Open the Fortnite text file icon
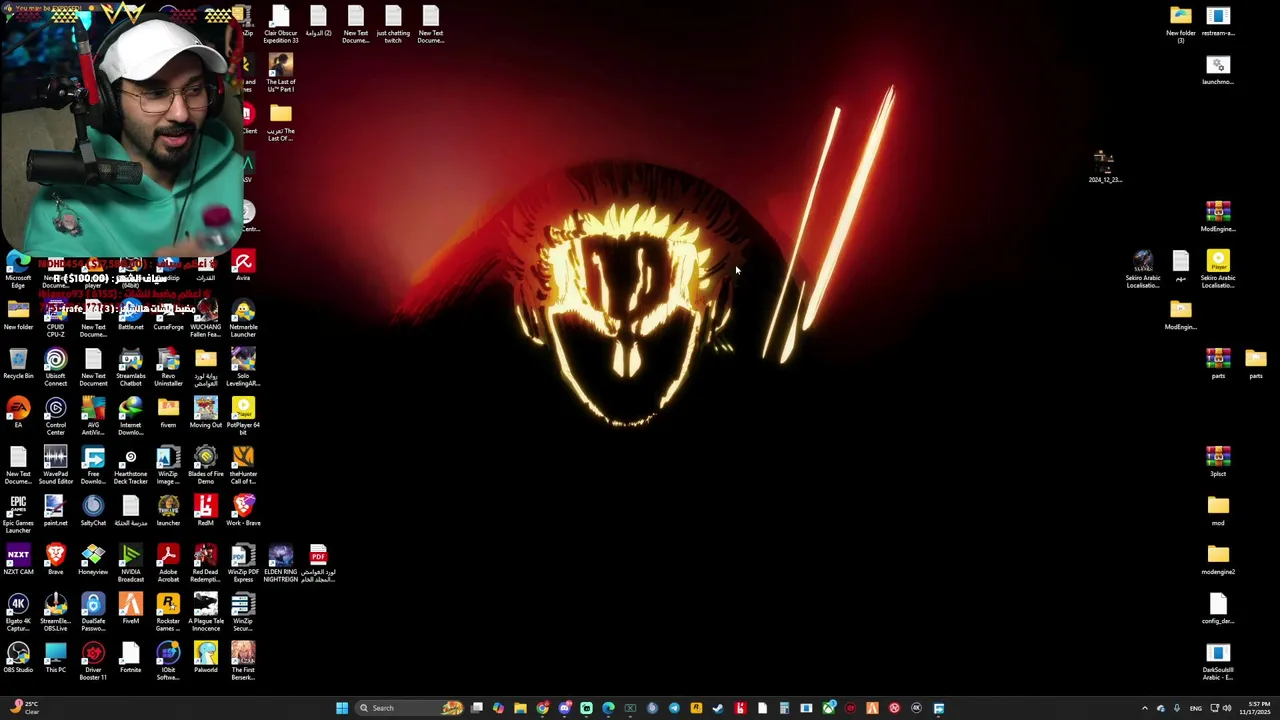 pos(131,658)
